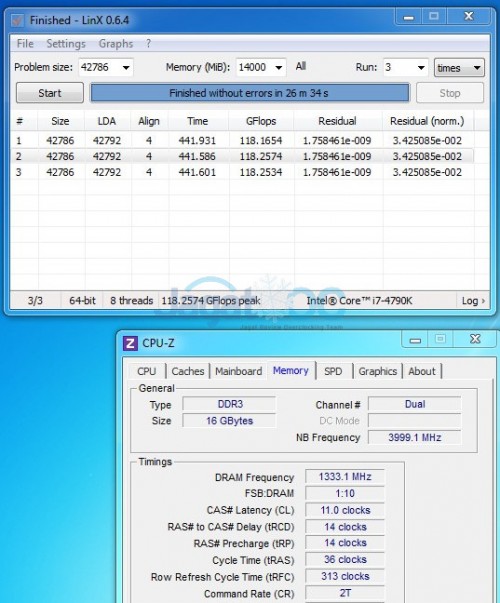Click the GFlops column header
The image size is (500, 603).
tap(261, 121)
